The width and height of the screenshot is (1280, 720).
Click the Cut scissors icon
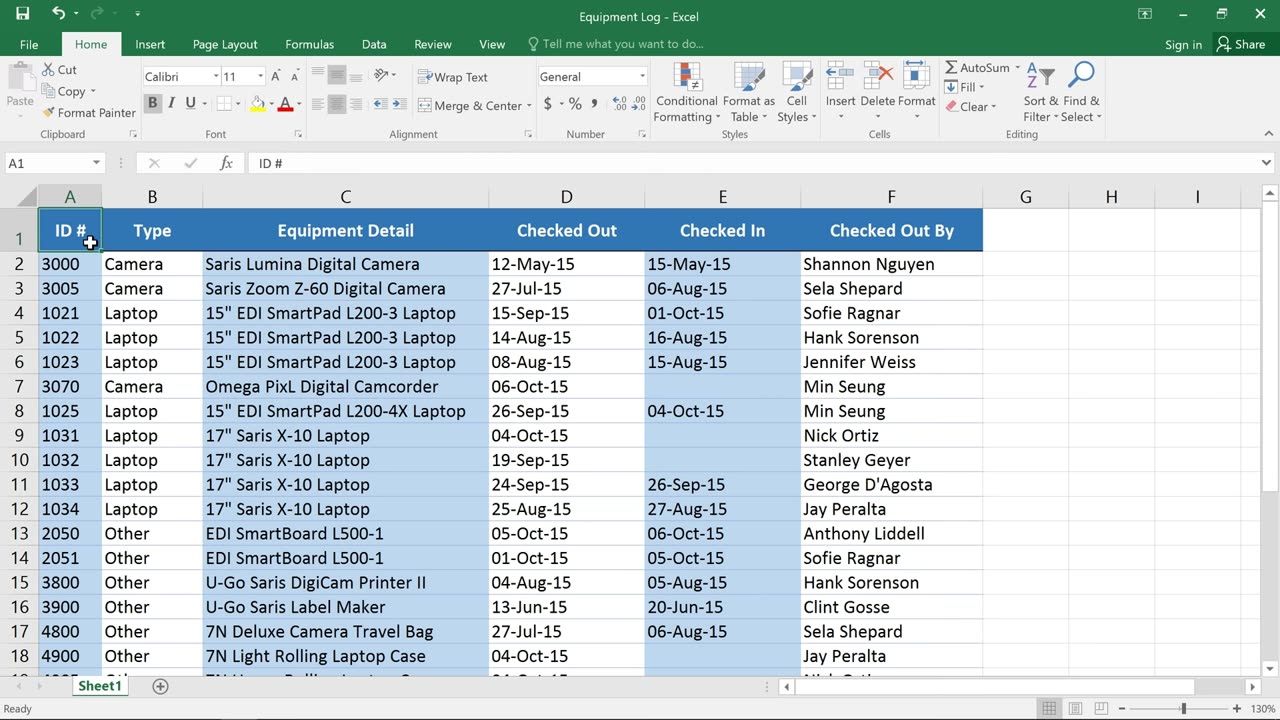48,70
